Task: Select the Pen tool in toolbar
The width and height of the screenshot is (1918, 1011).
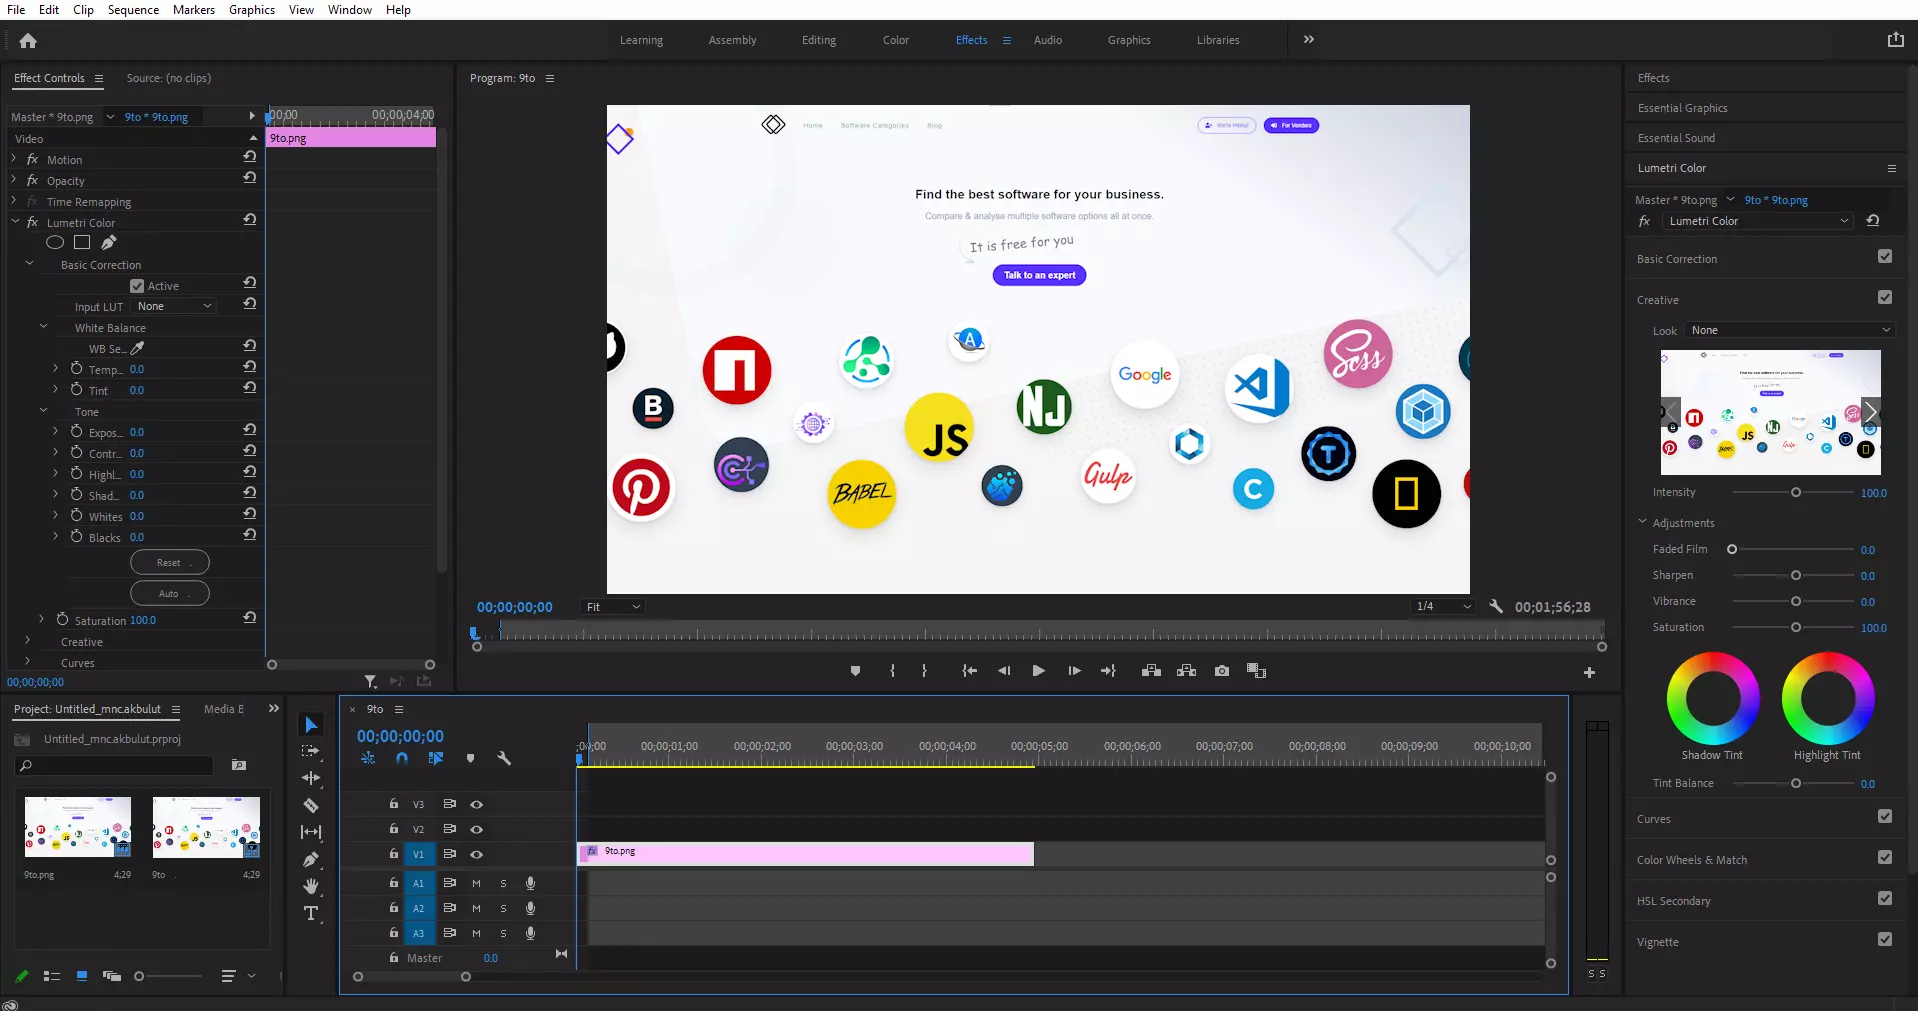Action: click(x=311, y=859)
